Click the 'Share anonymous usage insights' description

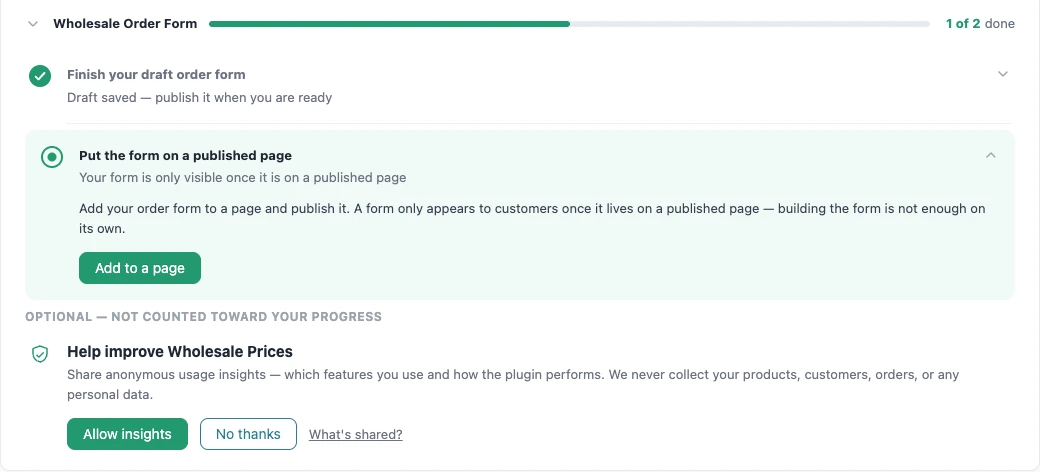(513, 384)
